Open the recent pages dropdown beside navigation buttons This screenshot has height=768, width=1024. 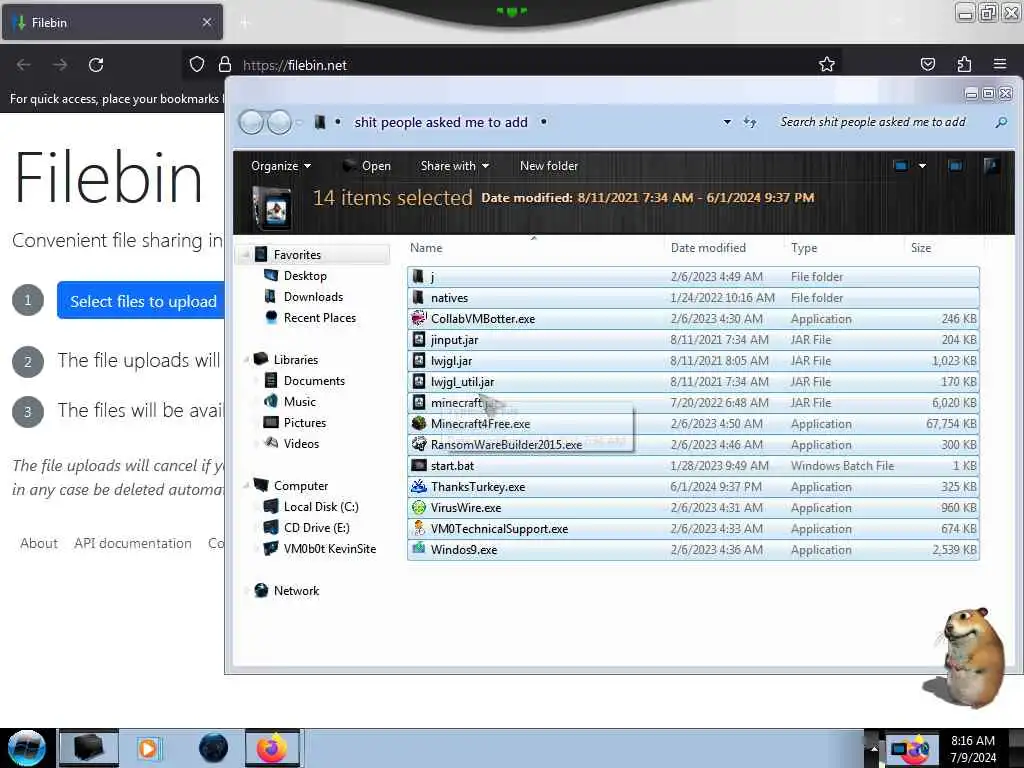click(x=299, y=122)
